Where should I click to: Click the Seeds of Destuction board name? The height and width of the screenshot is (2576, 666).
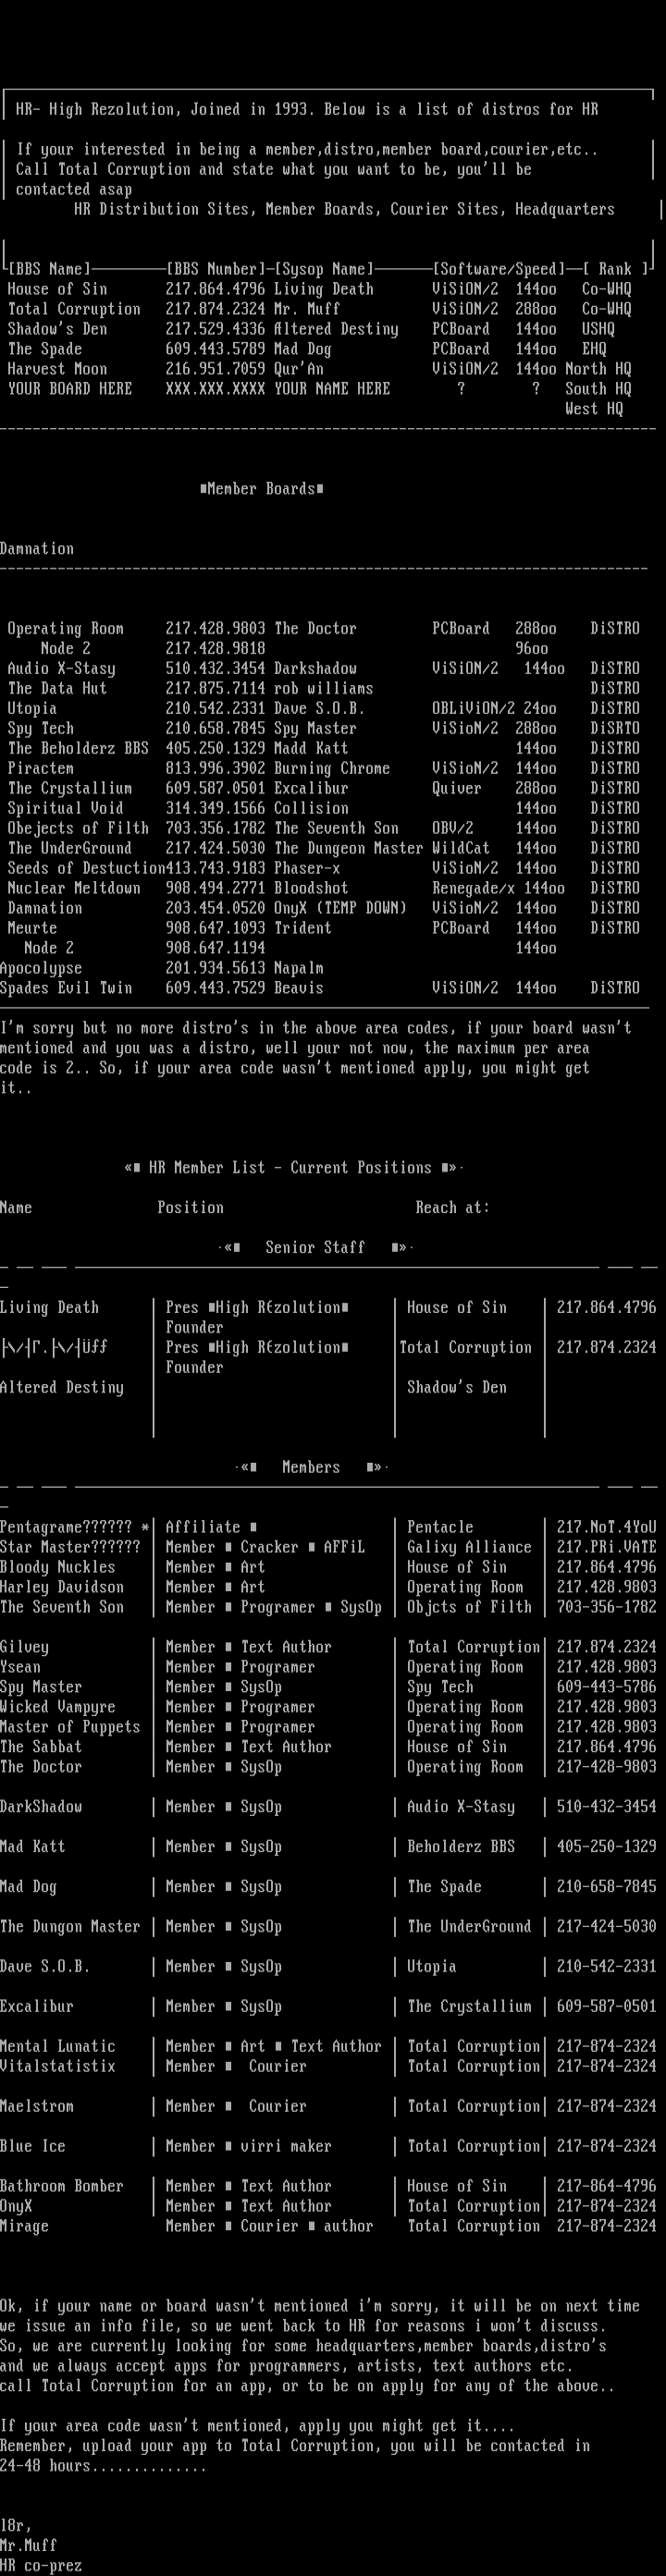pyautogui.click(x=82, y=869)
